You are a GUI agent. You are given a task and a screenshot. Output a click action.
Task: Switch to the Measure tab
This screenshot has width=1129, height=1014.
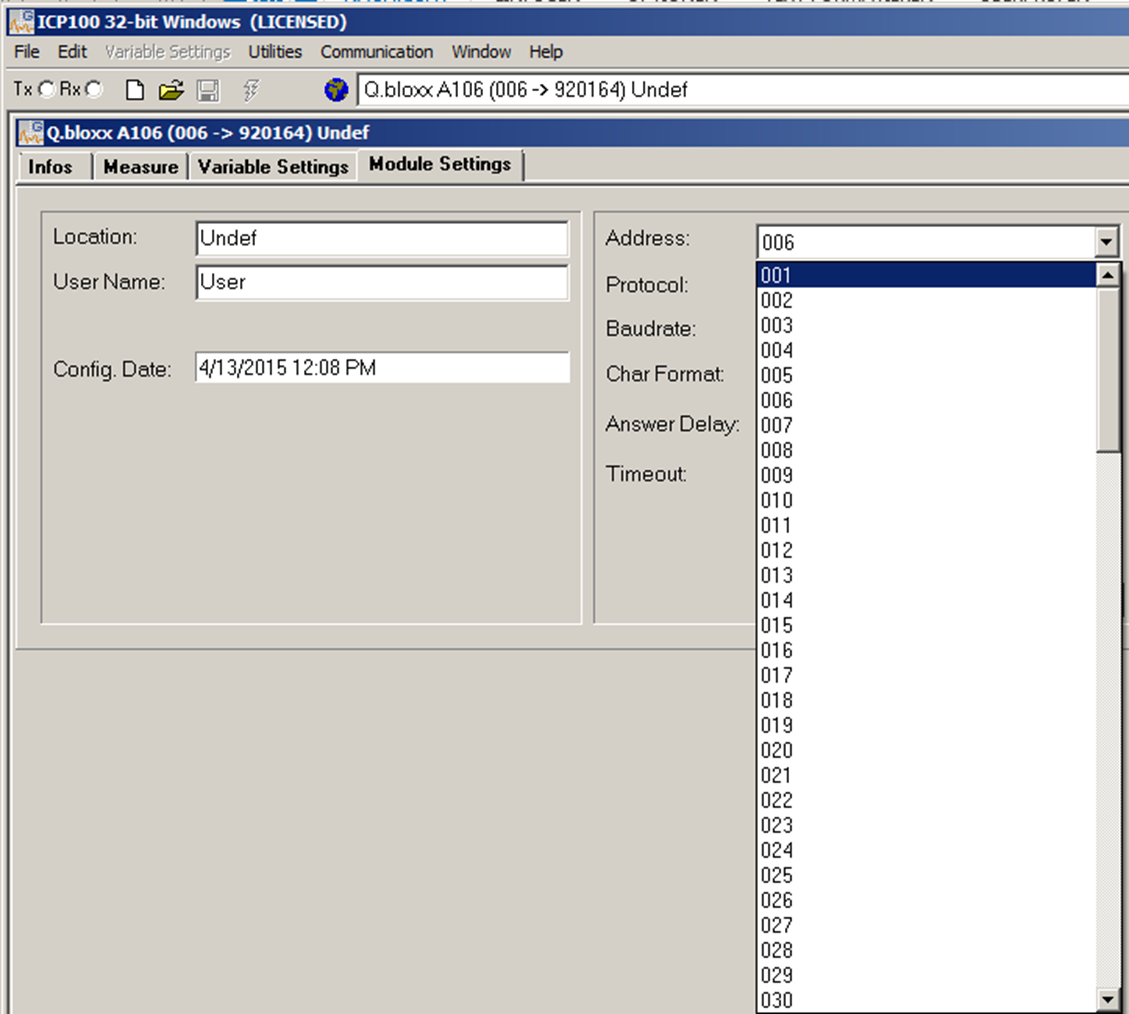(x=139, y=166)
